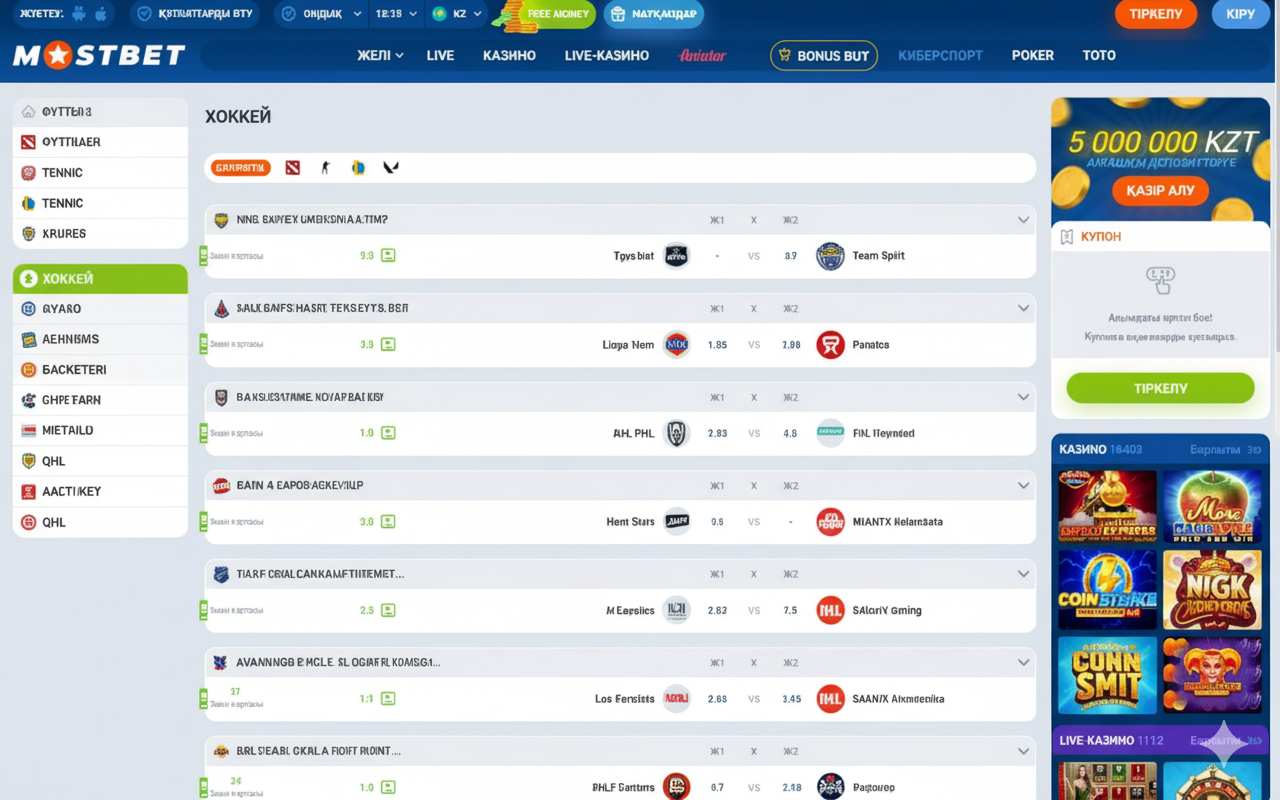
Task: Click the Panatcs team logo
Action: [x=830, y=345]
